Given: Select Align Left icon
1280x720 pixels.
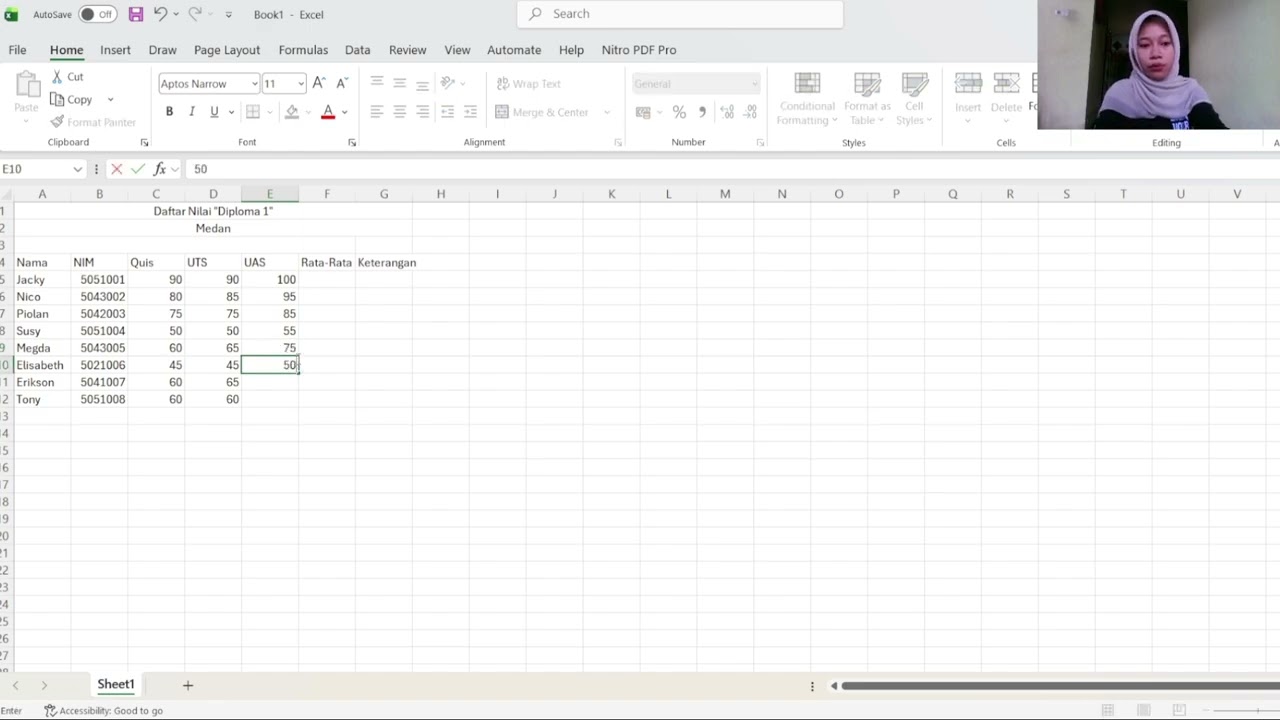Looking at the screenshot, I should [x=377, y=112].
